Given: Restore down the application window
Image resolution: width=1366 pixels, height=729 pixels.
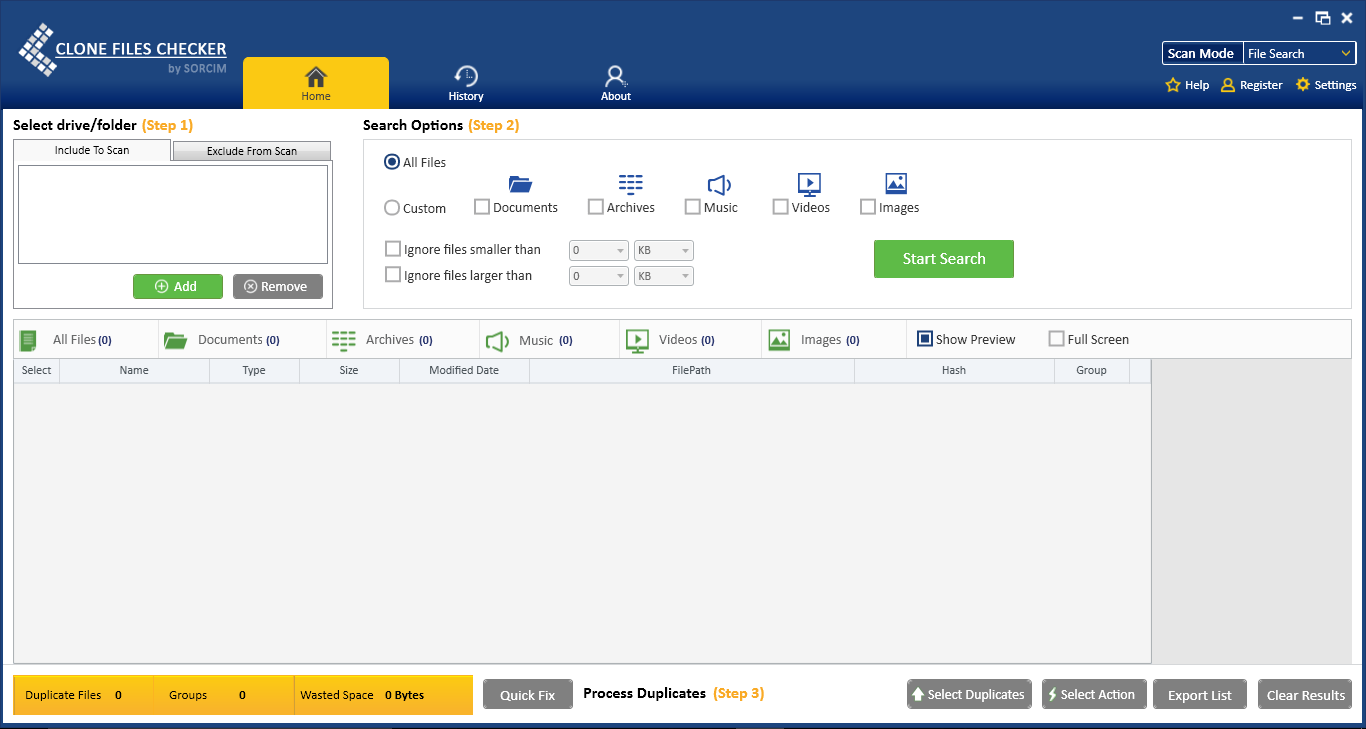Looking at the screenshot, I should pos(1323,18).
